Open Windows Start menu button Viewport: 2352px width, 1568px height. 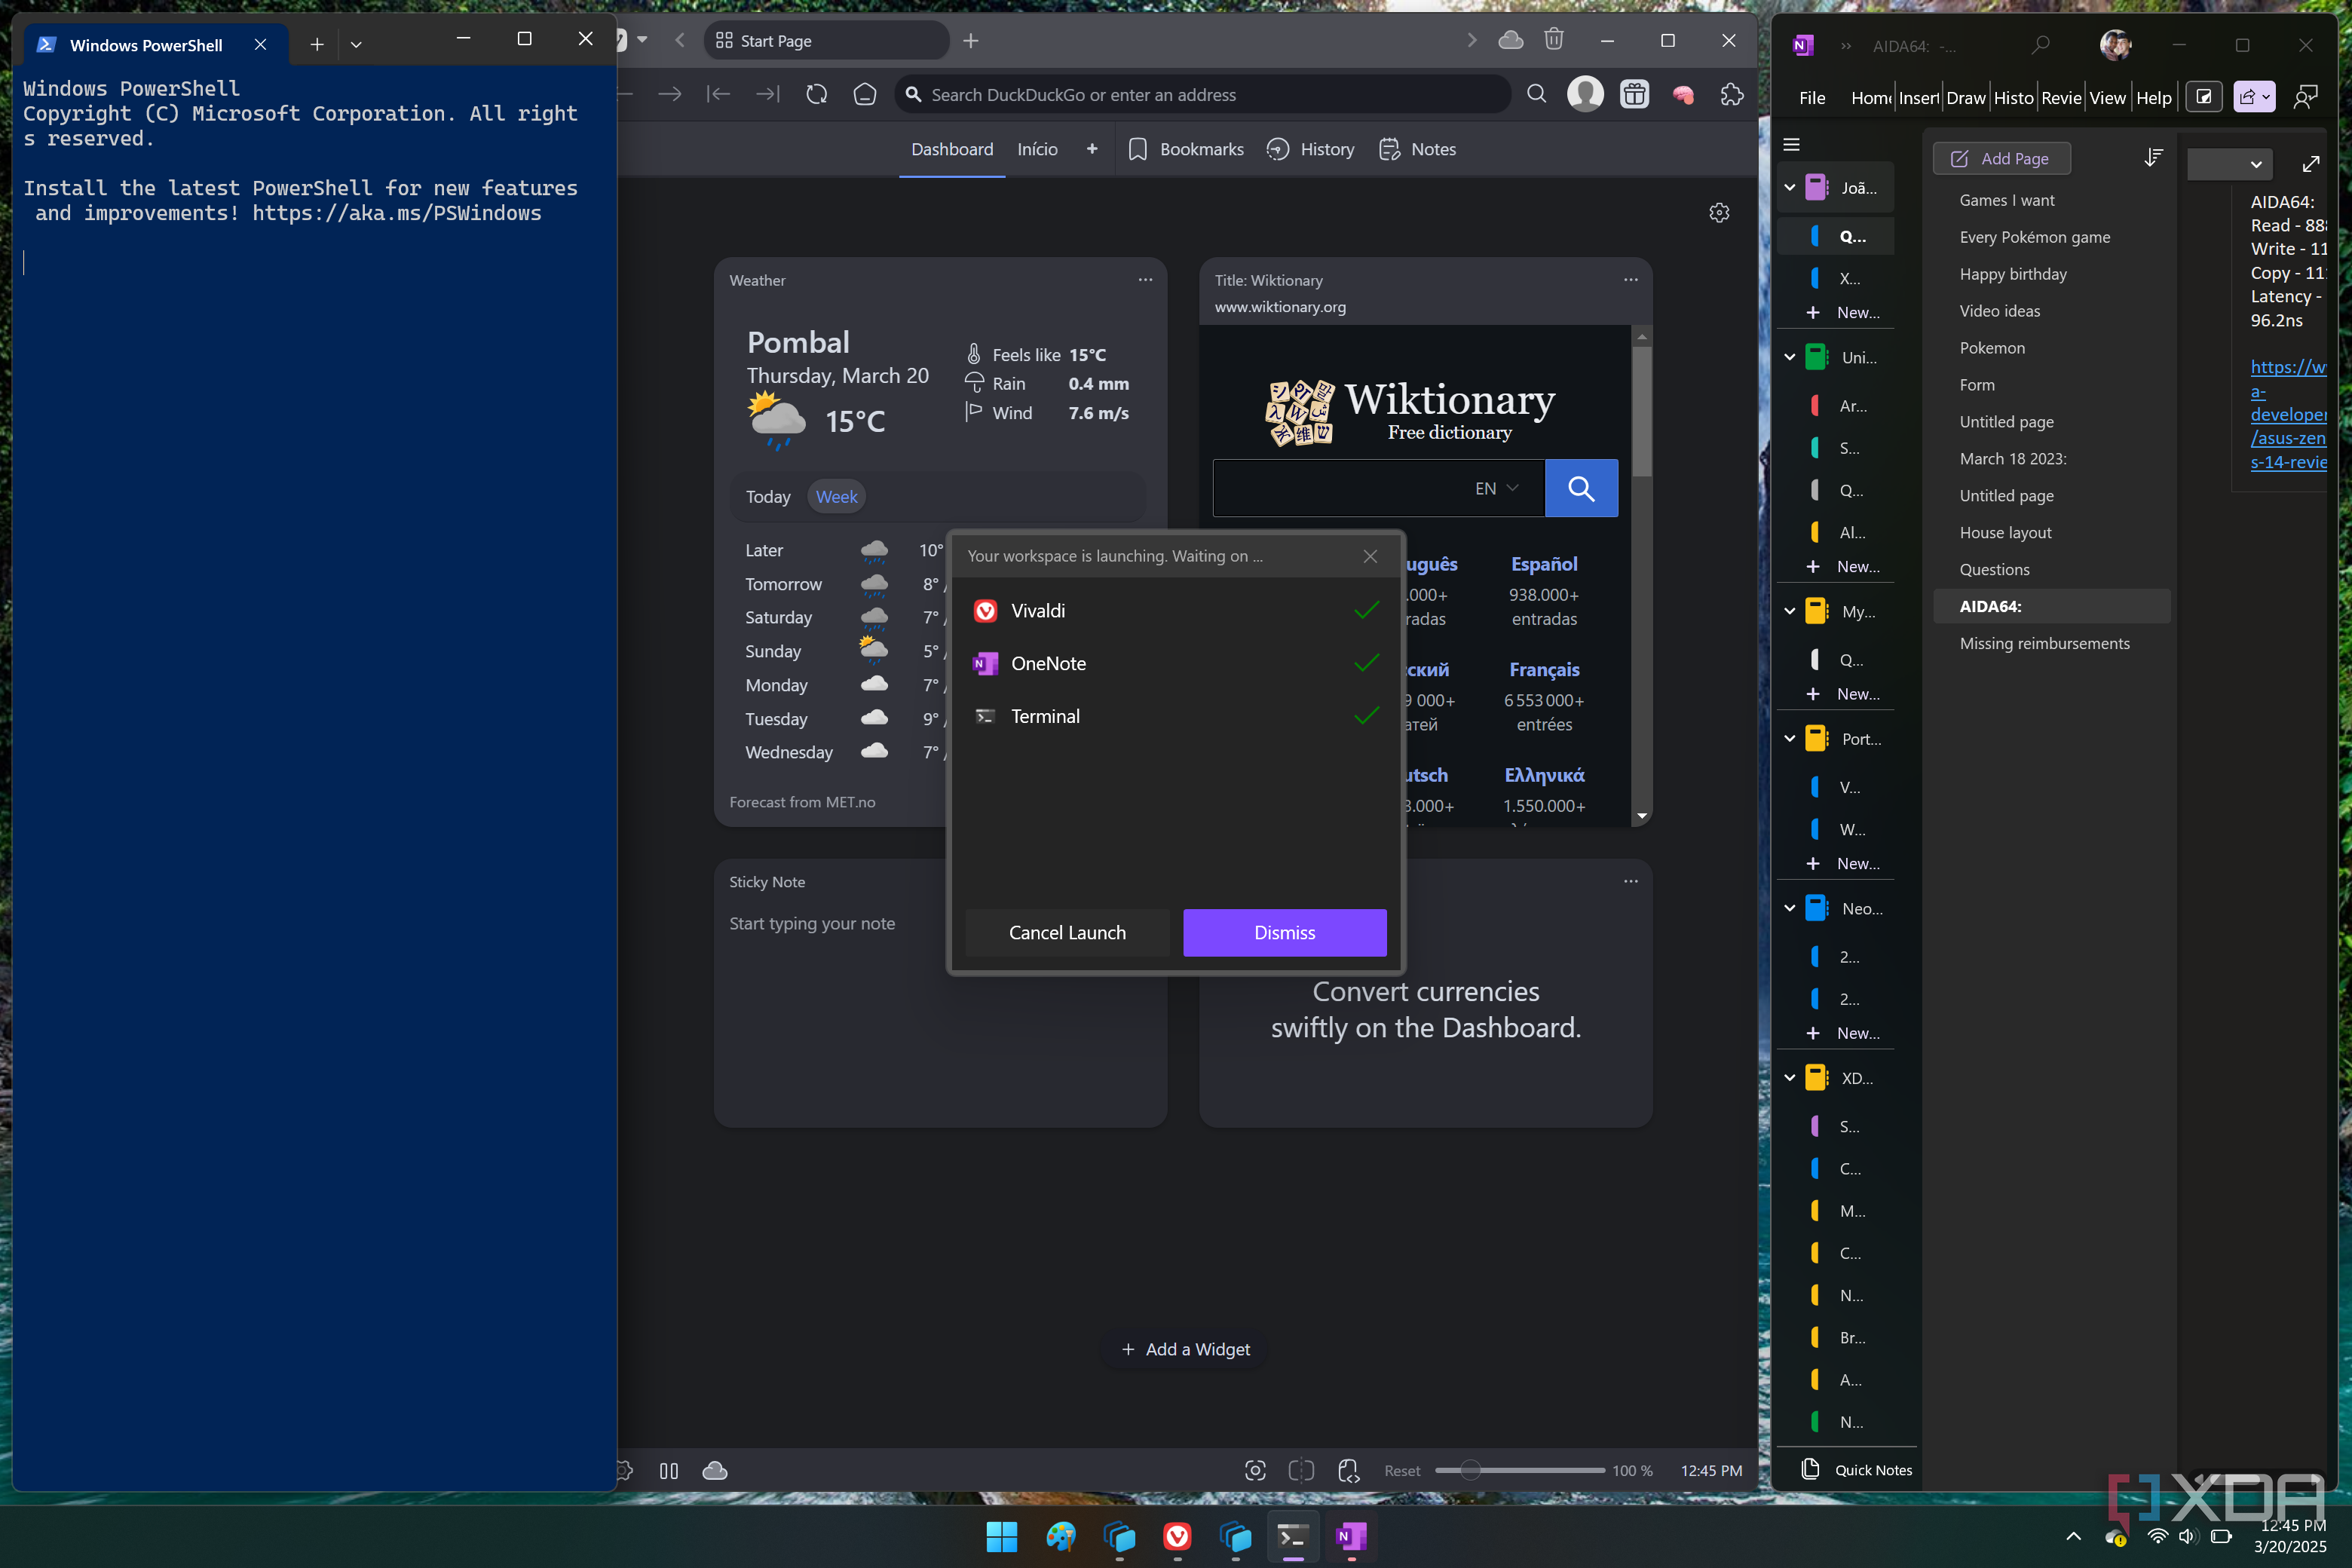coord(1001,1536)
